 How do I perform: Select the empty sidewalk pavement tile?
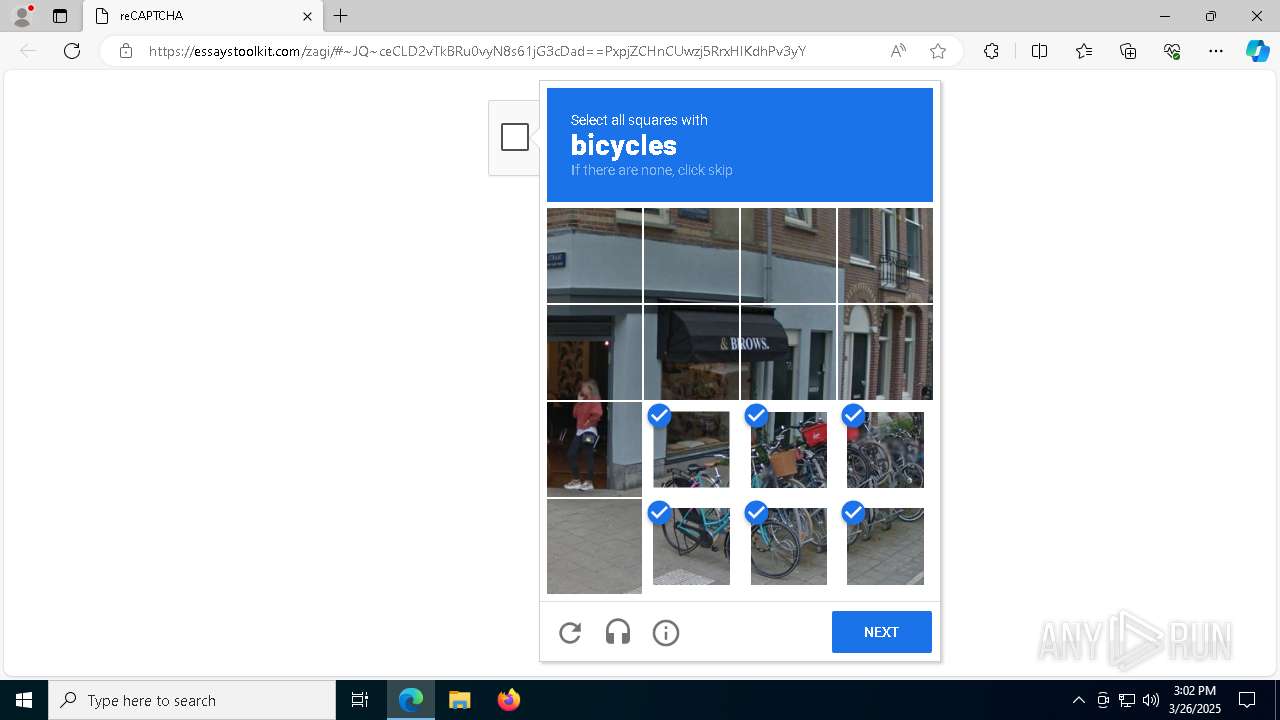click(x=594, y=546)
